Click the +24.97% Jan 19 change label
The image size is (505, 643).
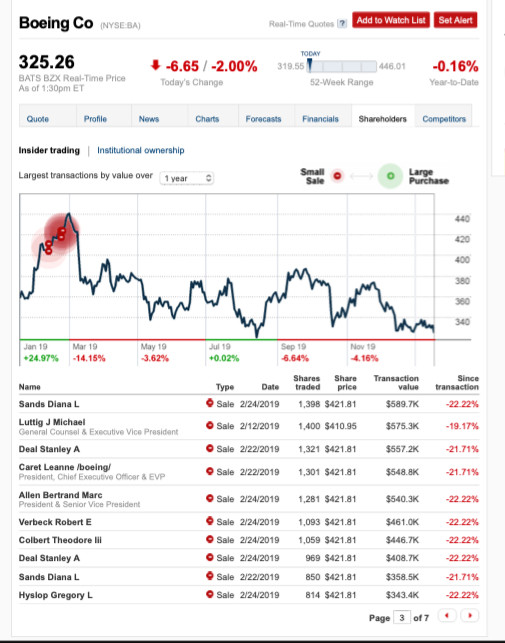tap(41, 358)
